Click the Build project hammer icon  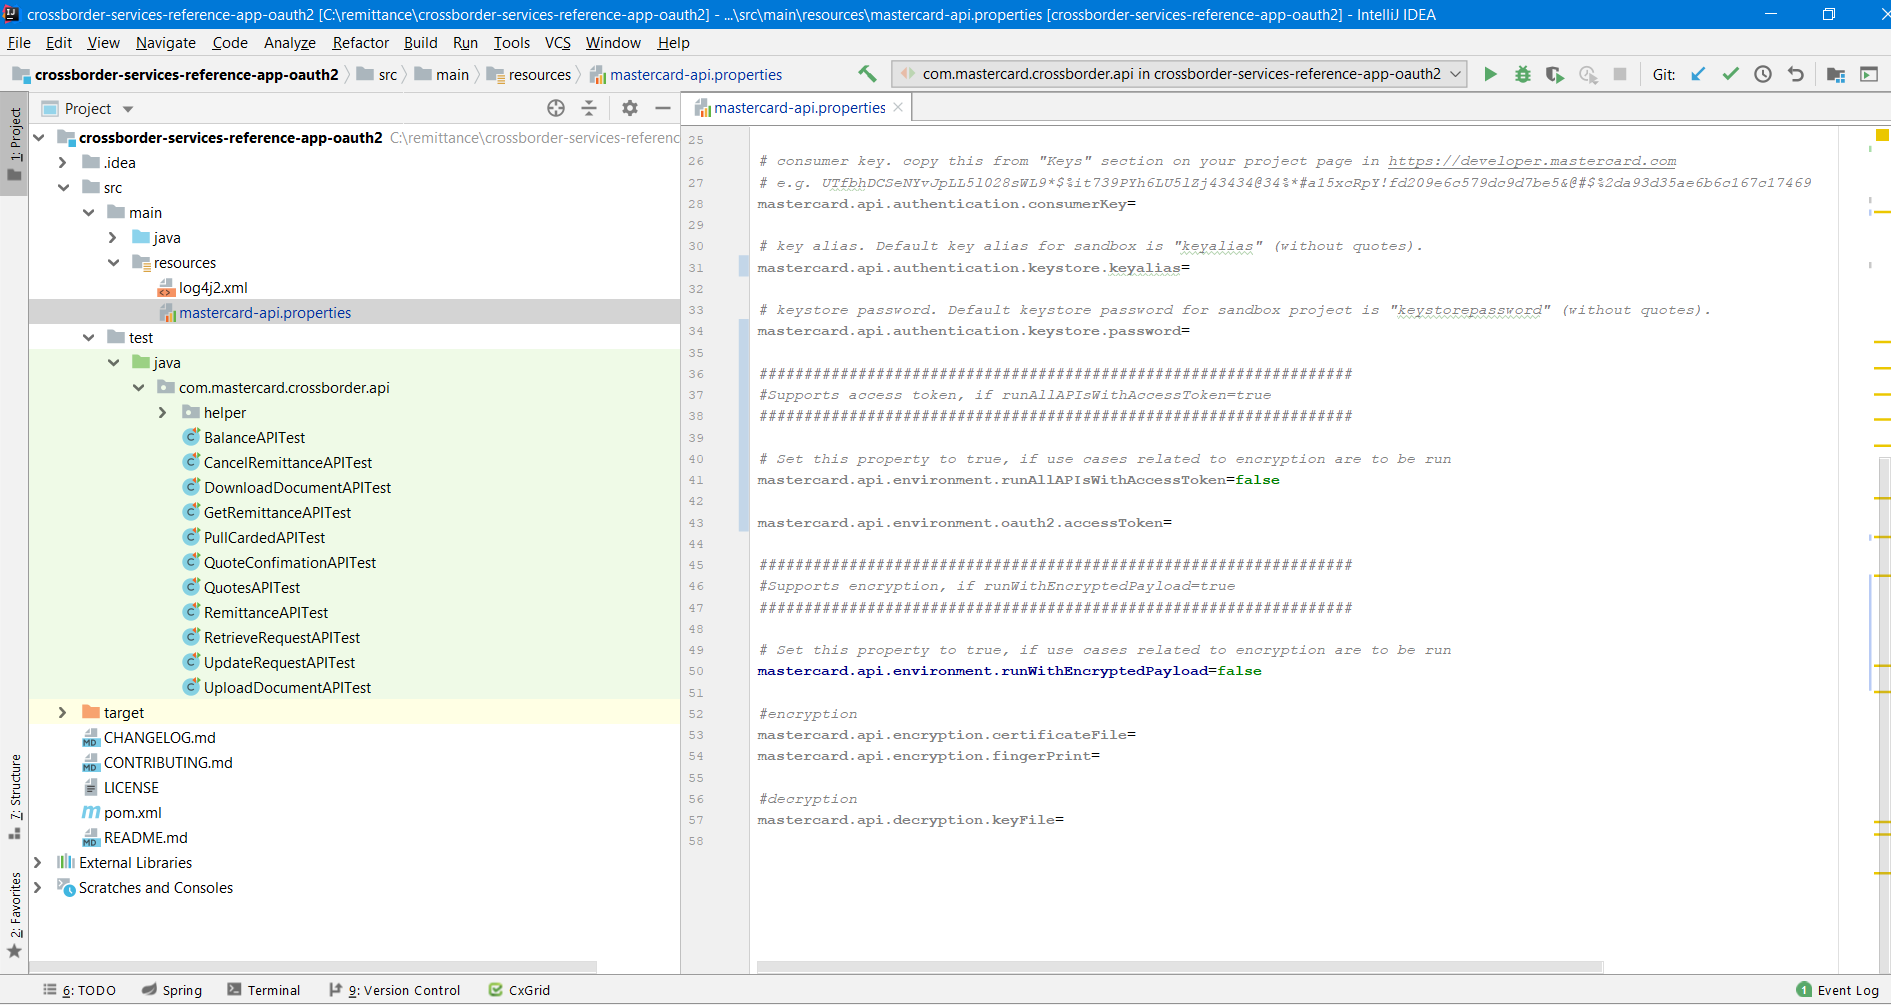click(x=867, y=74)
